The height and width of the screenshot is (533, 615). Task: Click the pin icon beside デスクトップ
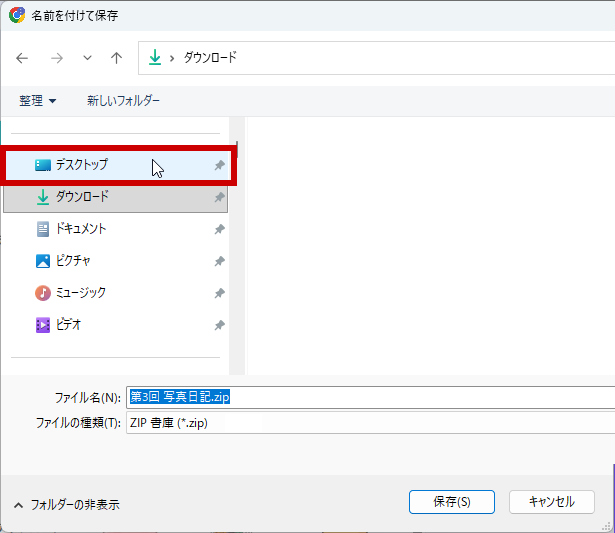[x=219, y=166]
